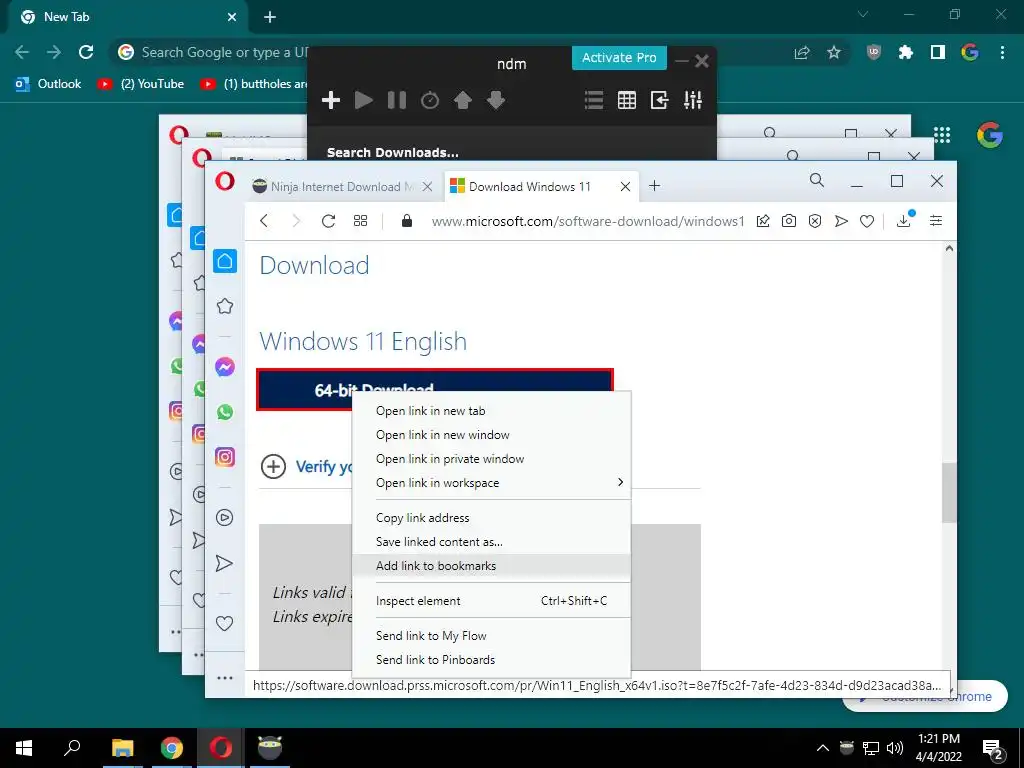Open Opera downloads icon
The image size is (1024, 768).
tap(904, 220)
